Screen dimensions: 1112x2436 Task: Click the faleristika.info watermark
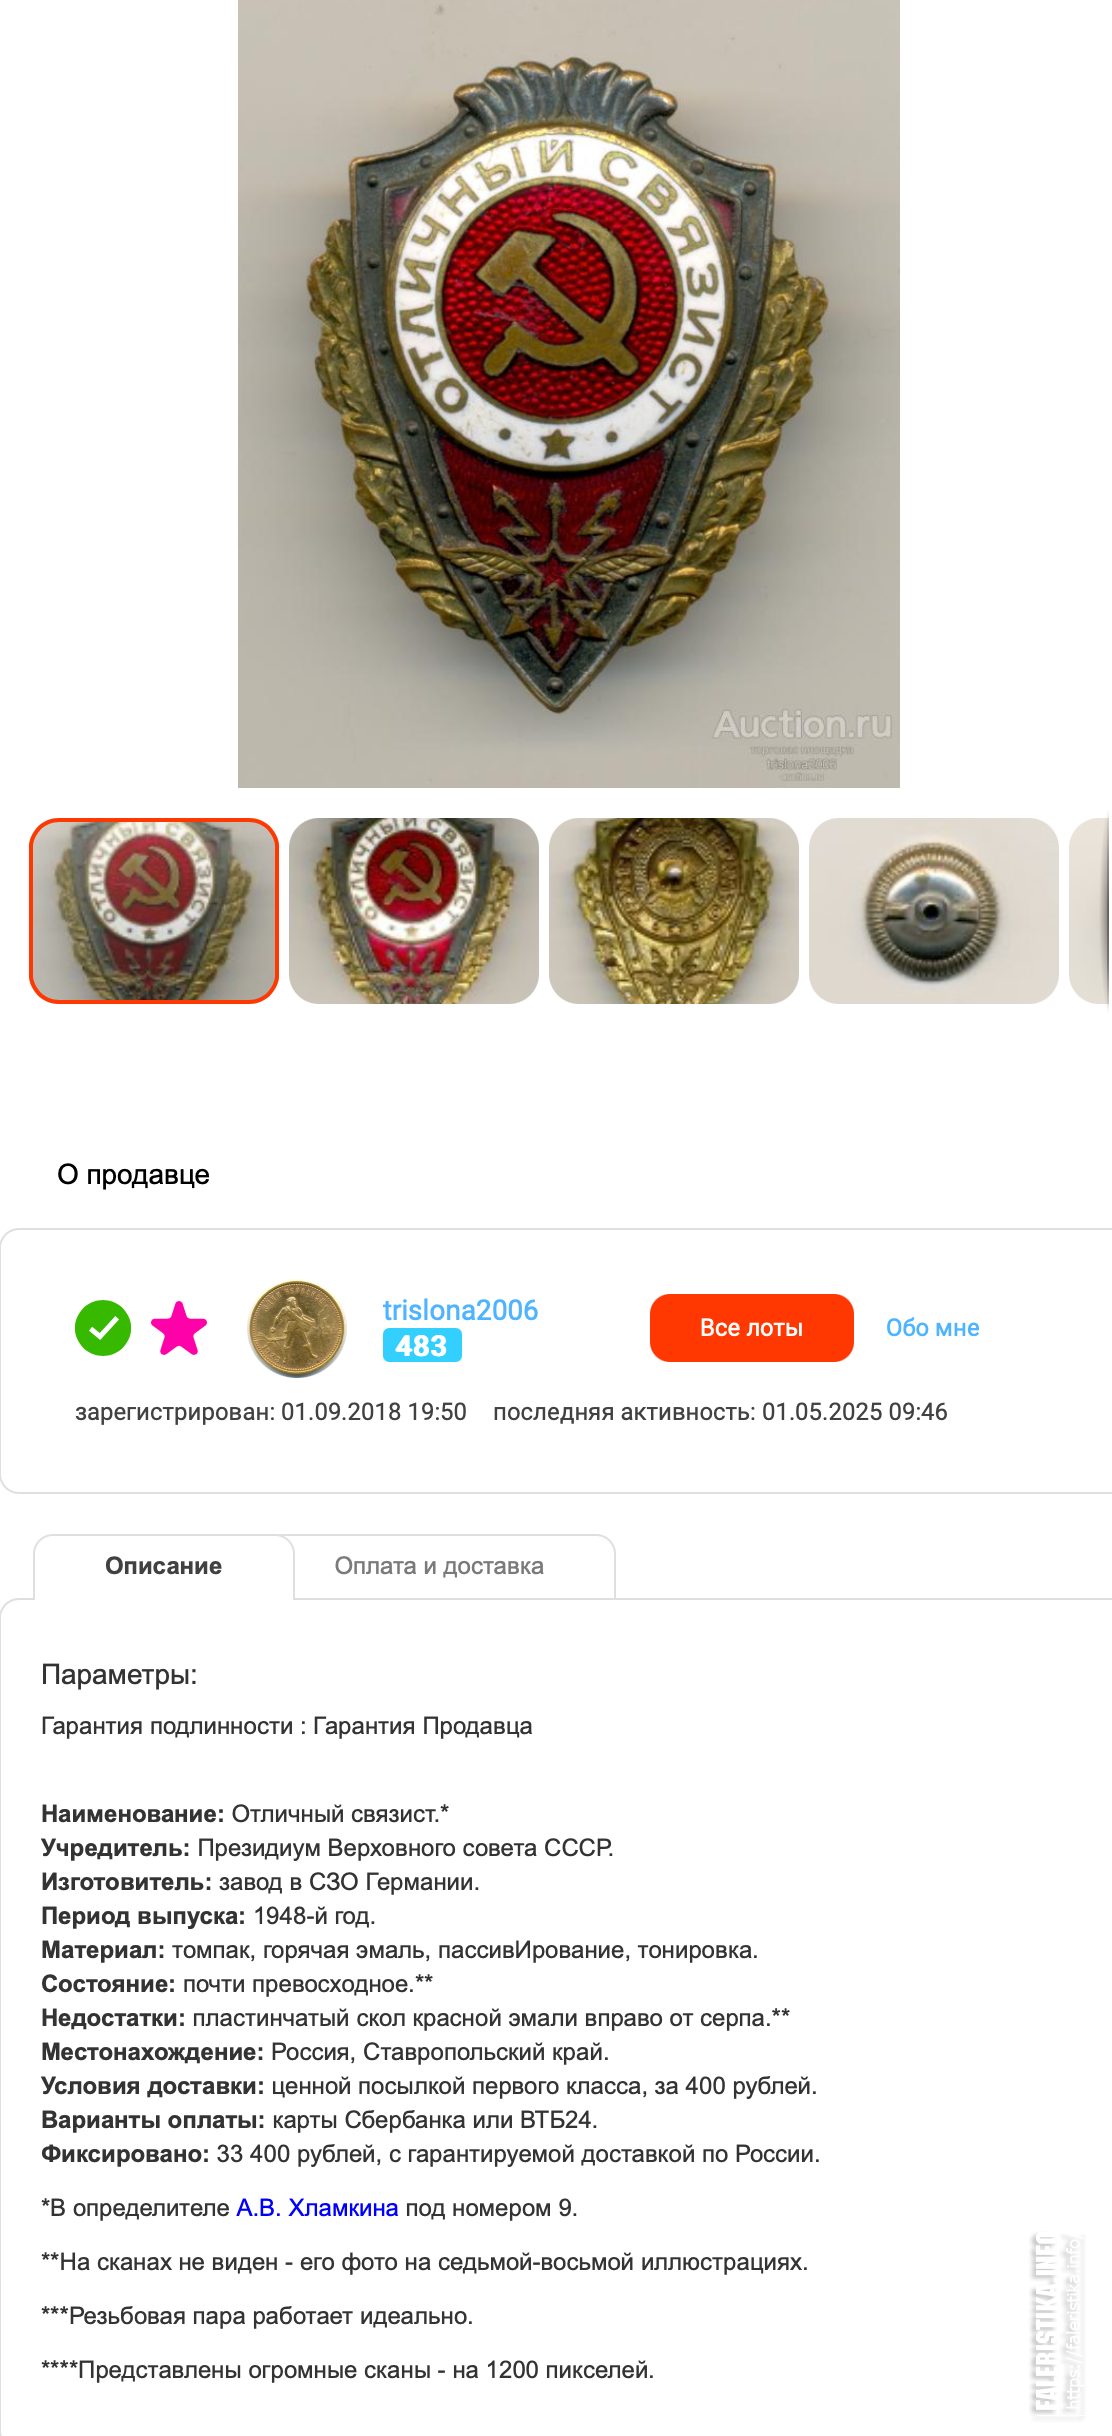1057,2323
